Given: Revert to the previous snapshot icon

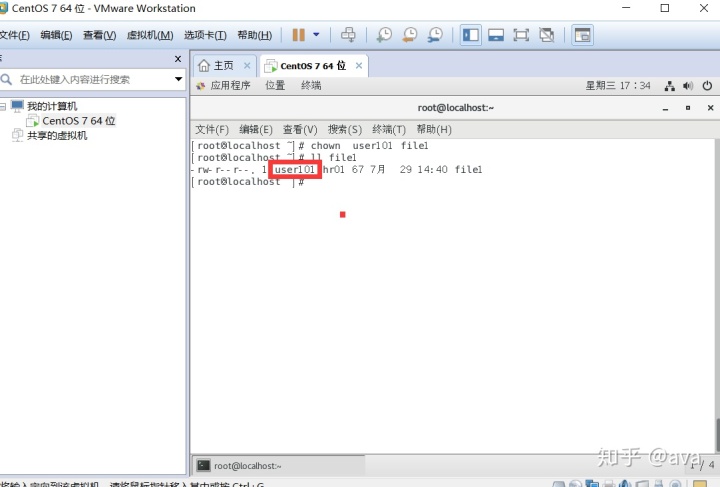Looking at the screenshot, I should (x=410, y=35).
